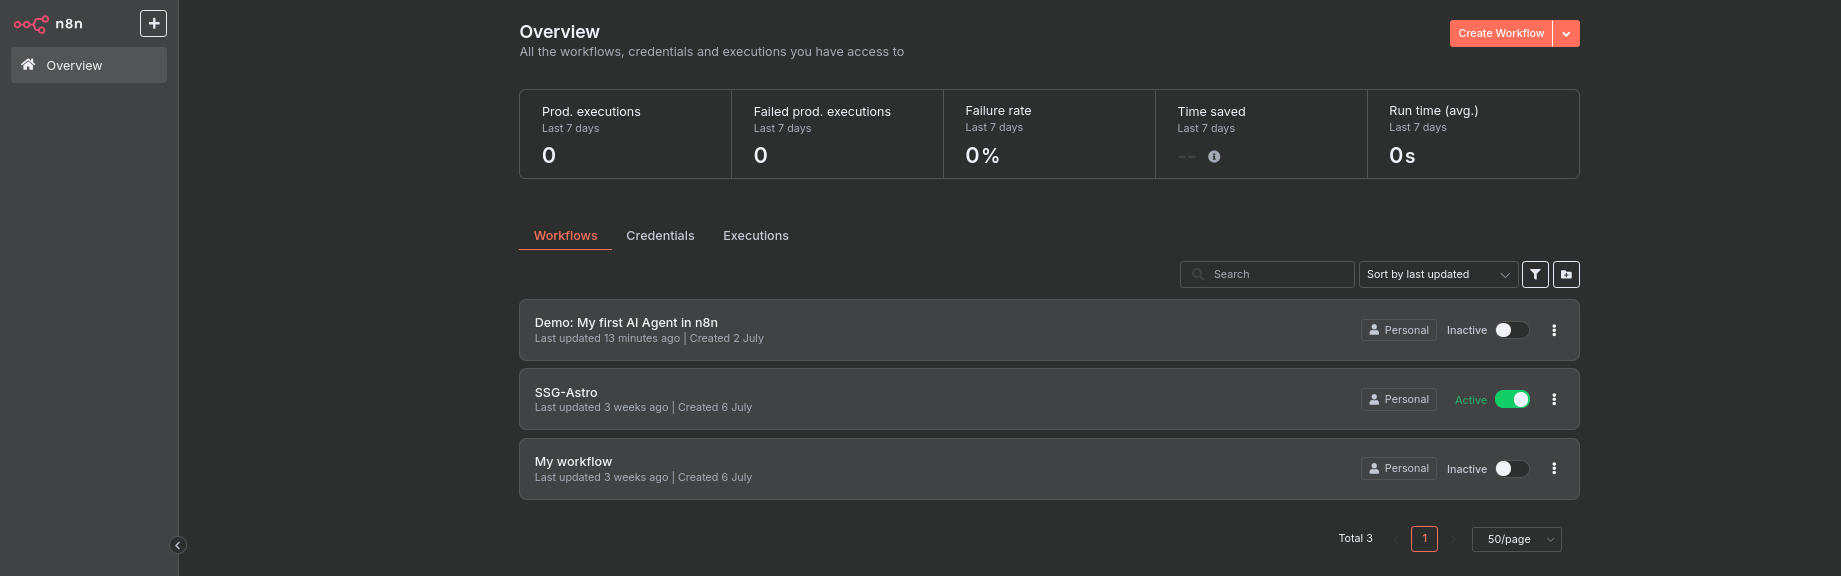Screen dimensions: 1841x576
Task: Select Overview in the sidebar
Action: pos(89,65)
